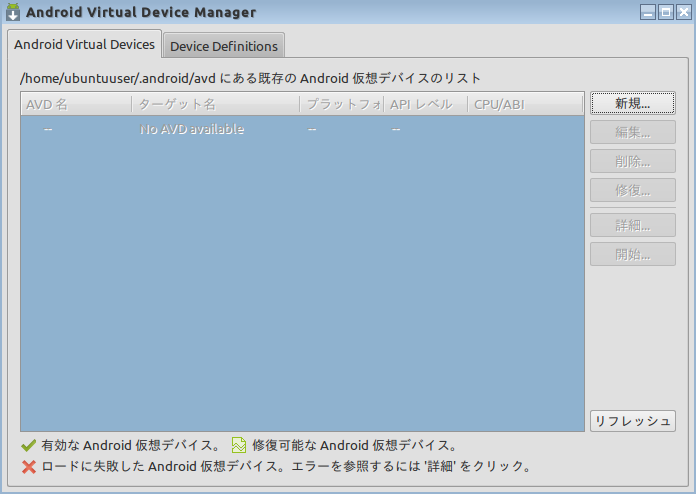Click the 修復可能な Android 仮想デバイス legend text
Image resolution: width=696 pixels, height=494 pixels.
click(x=354, y=445)
